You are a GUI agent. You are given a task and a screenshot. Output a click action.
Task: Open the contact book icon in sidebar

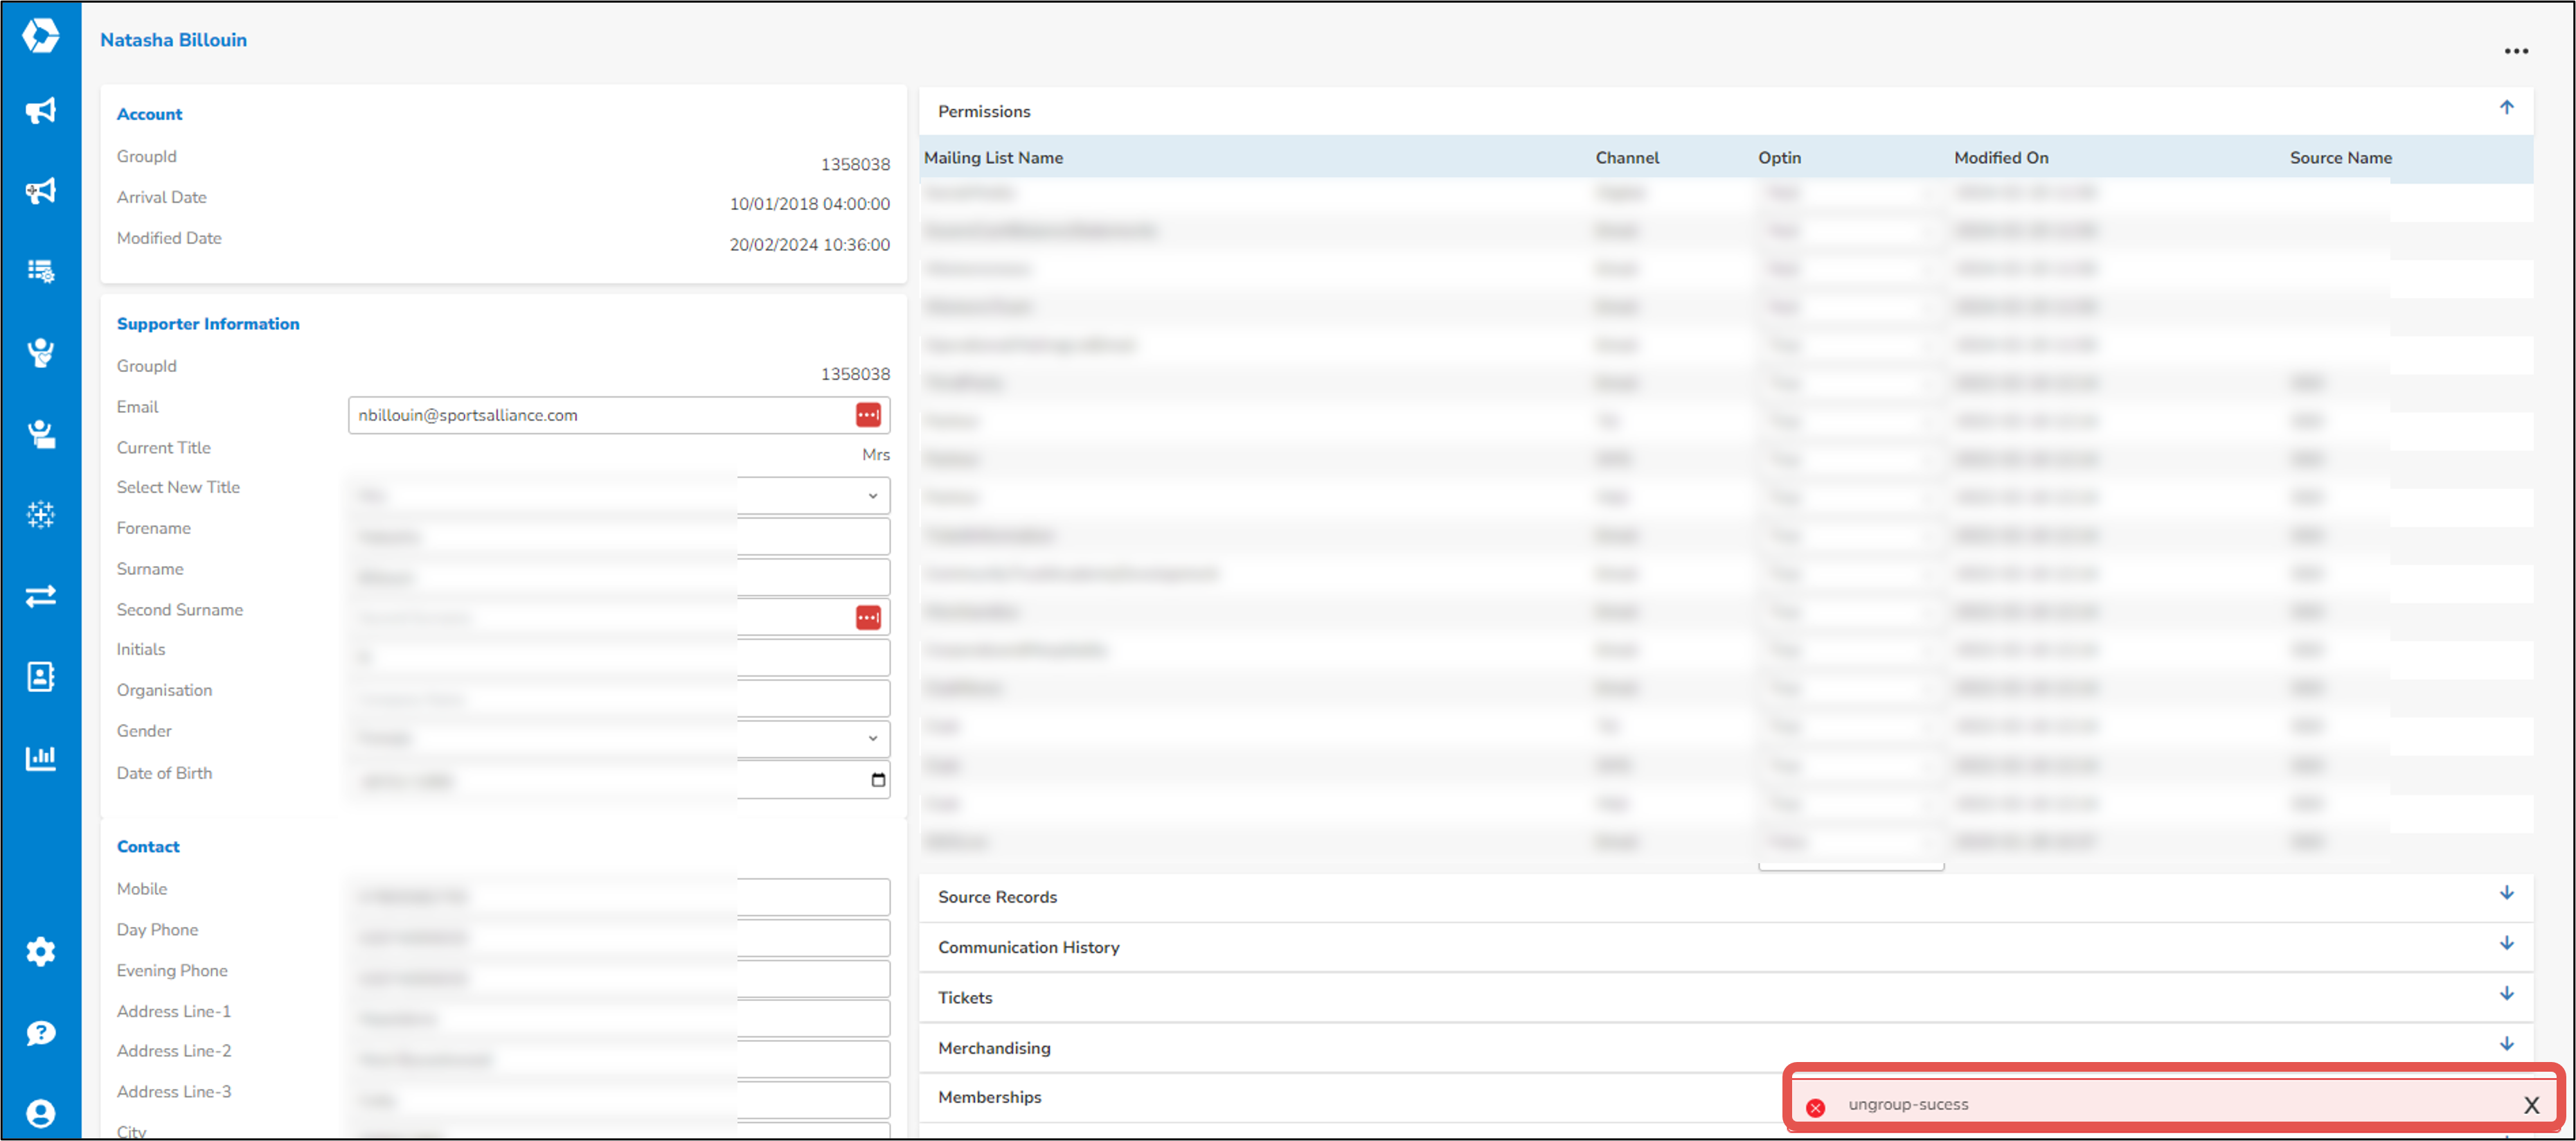coord(40,676)
